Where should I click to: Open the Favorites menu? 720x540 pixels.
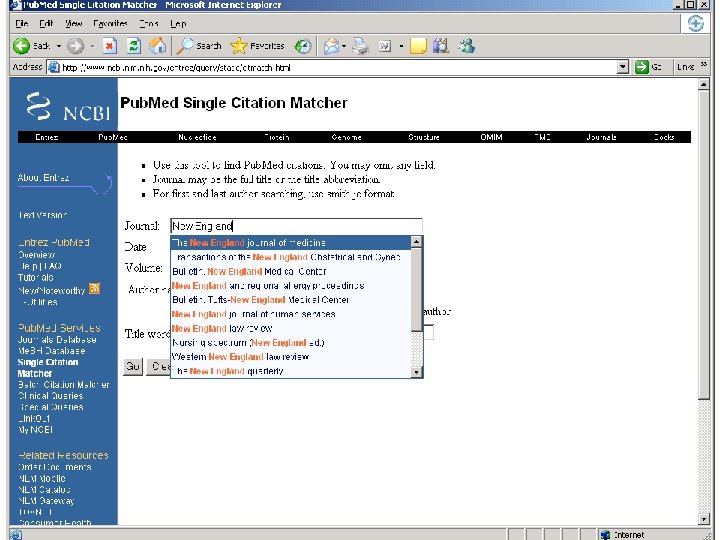click(x=110, y=23)
